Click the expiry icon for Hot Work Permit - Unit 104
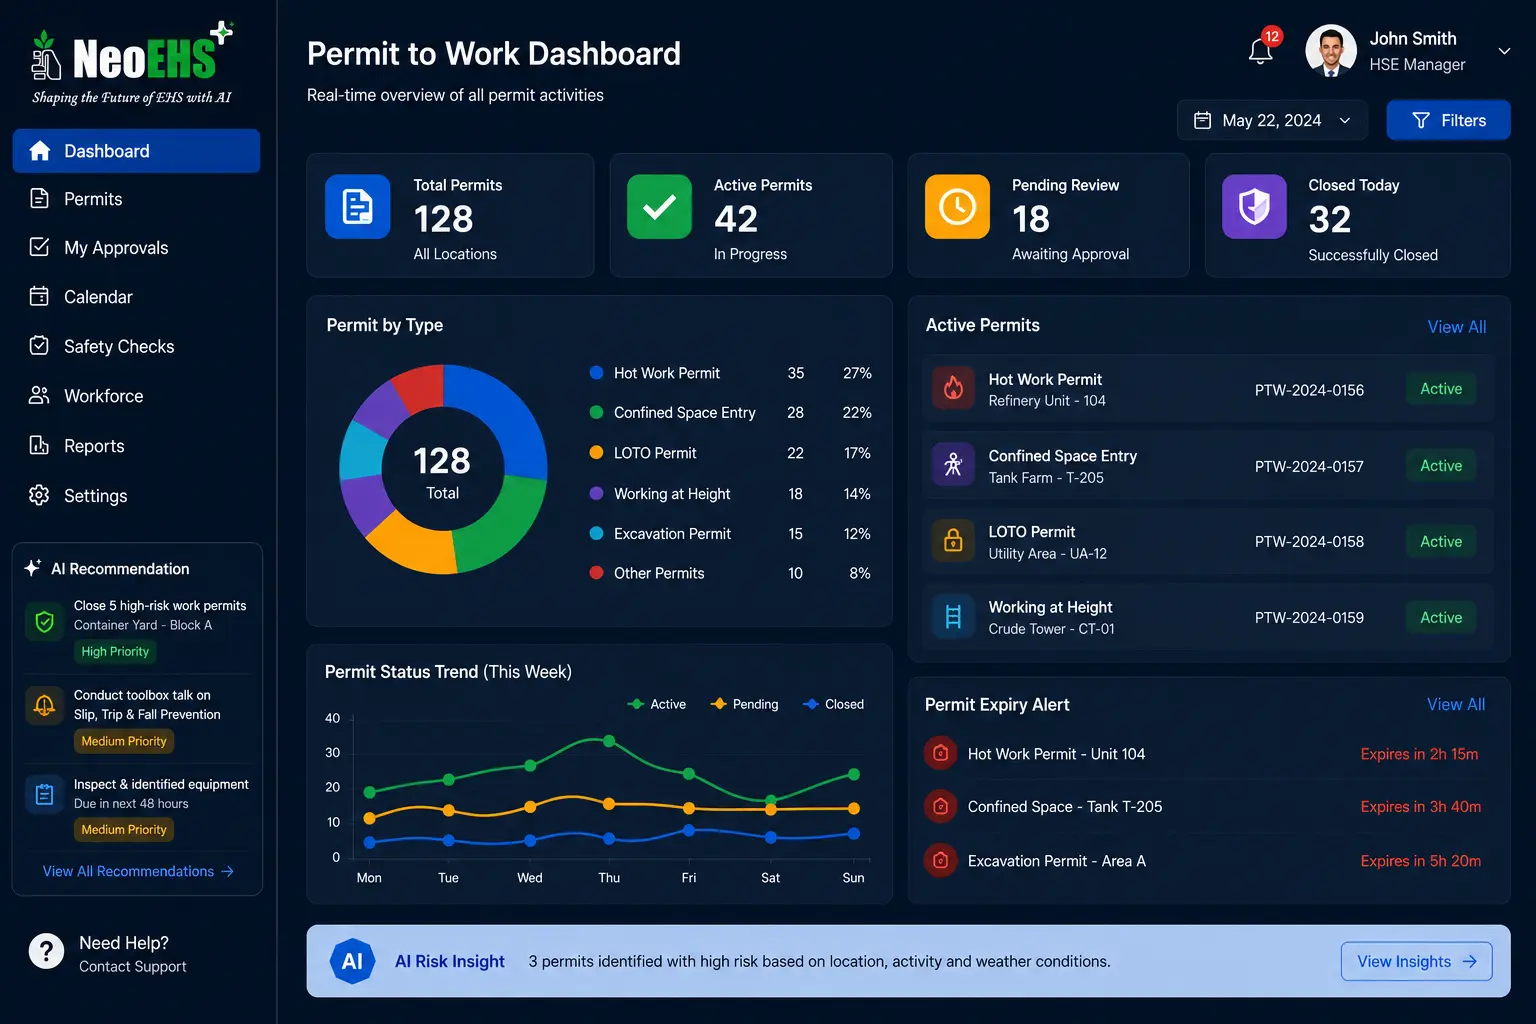The height and width of the screenshot is (1024, 1536). 940,753
